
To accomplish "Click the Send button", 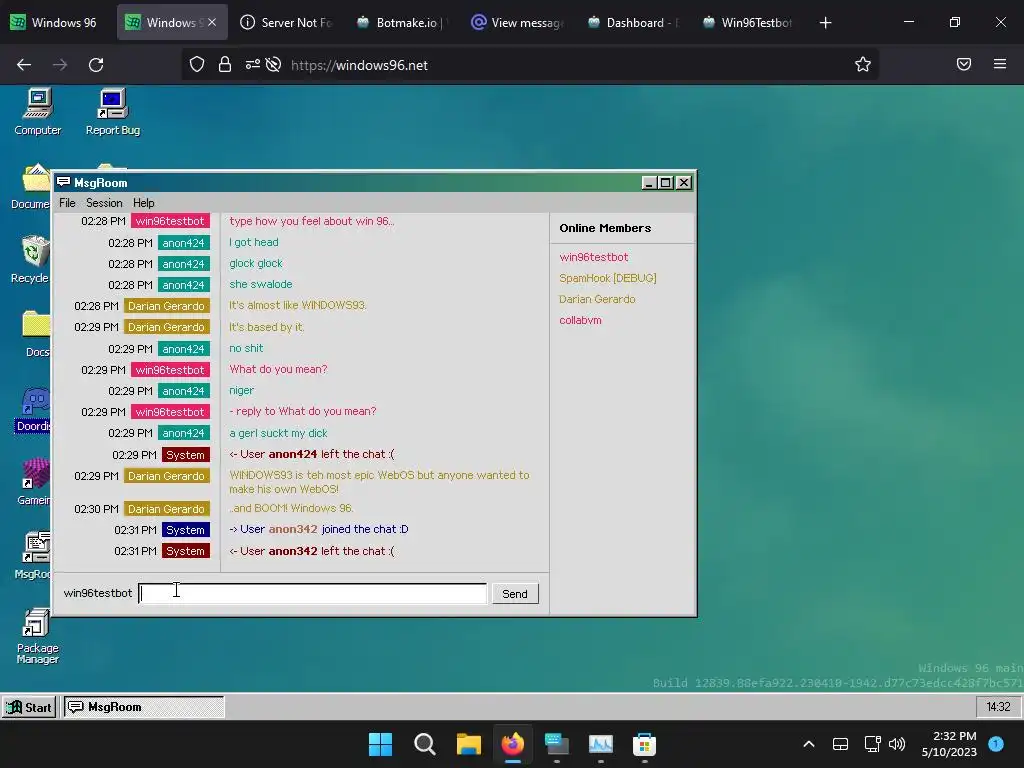I will (x=515, y=594).
